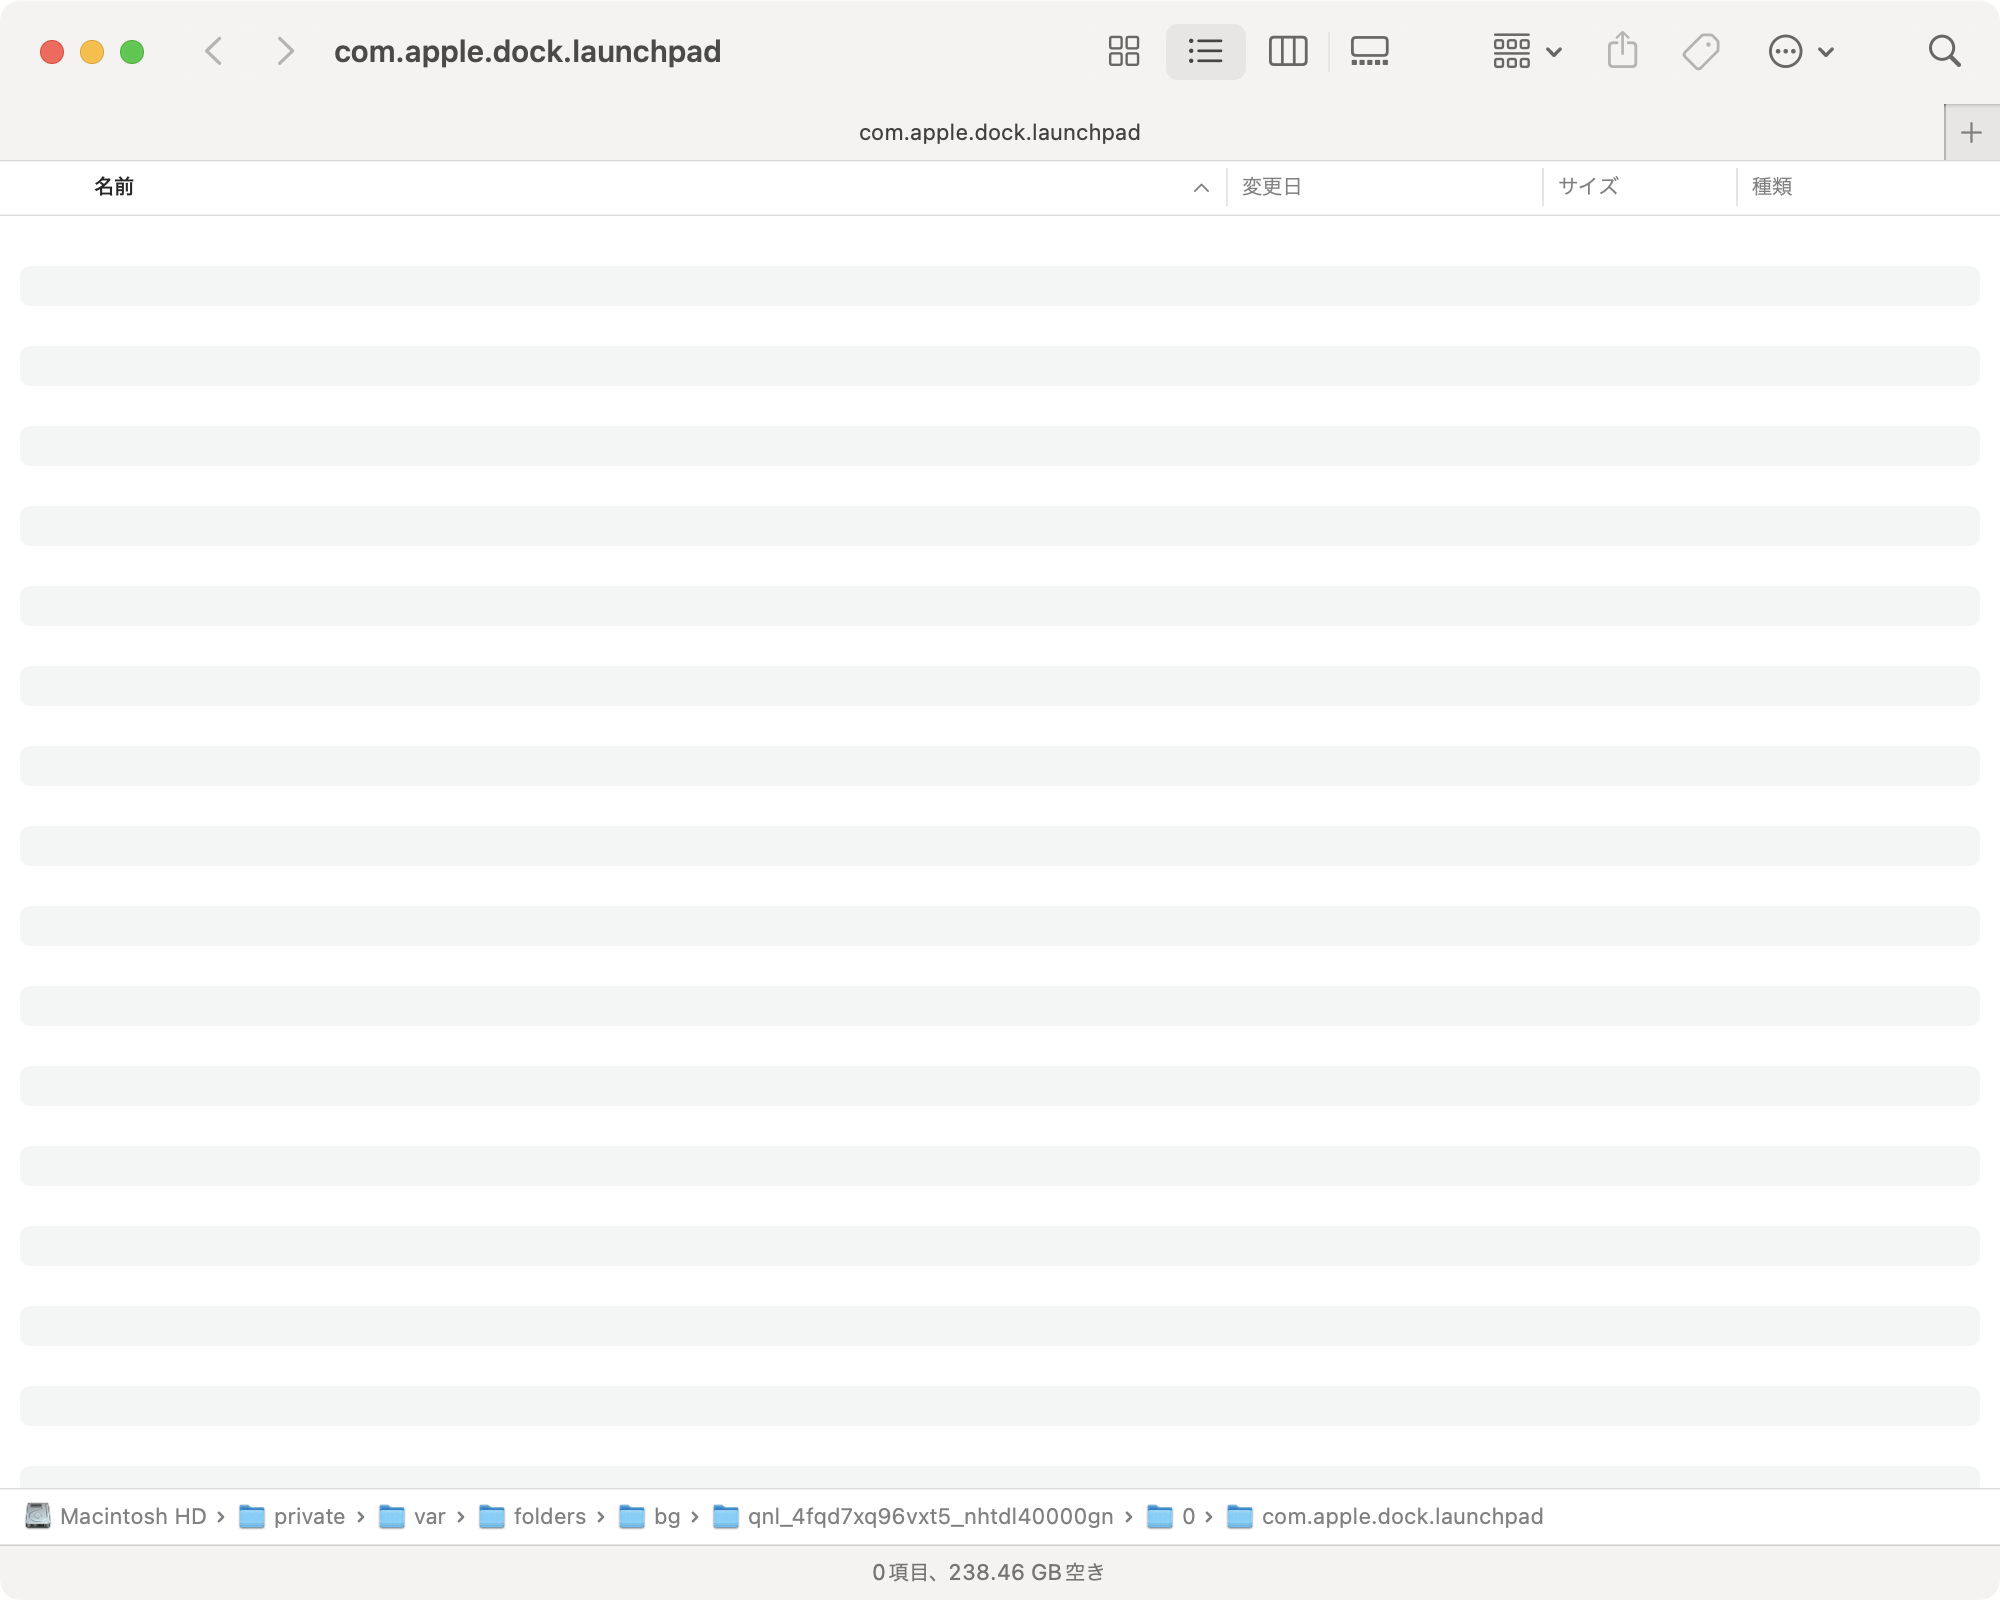
Task: Sort by 名前 column header
Action: tap(114, 187)
